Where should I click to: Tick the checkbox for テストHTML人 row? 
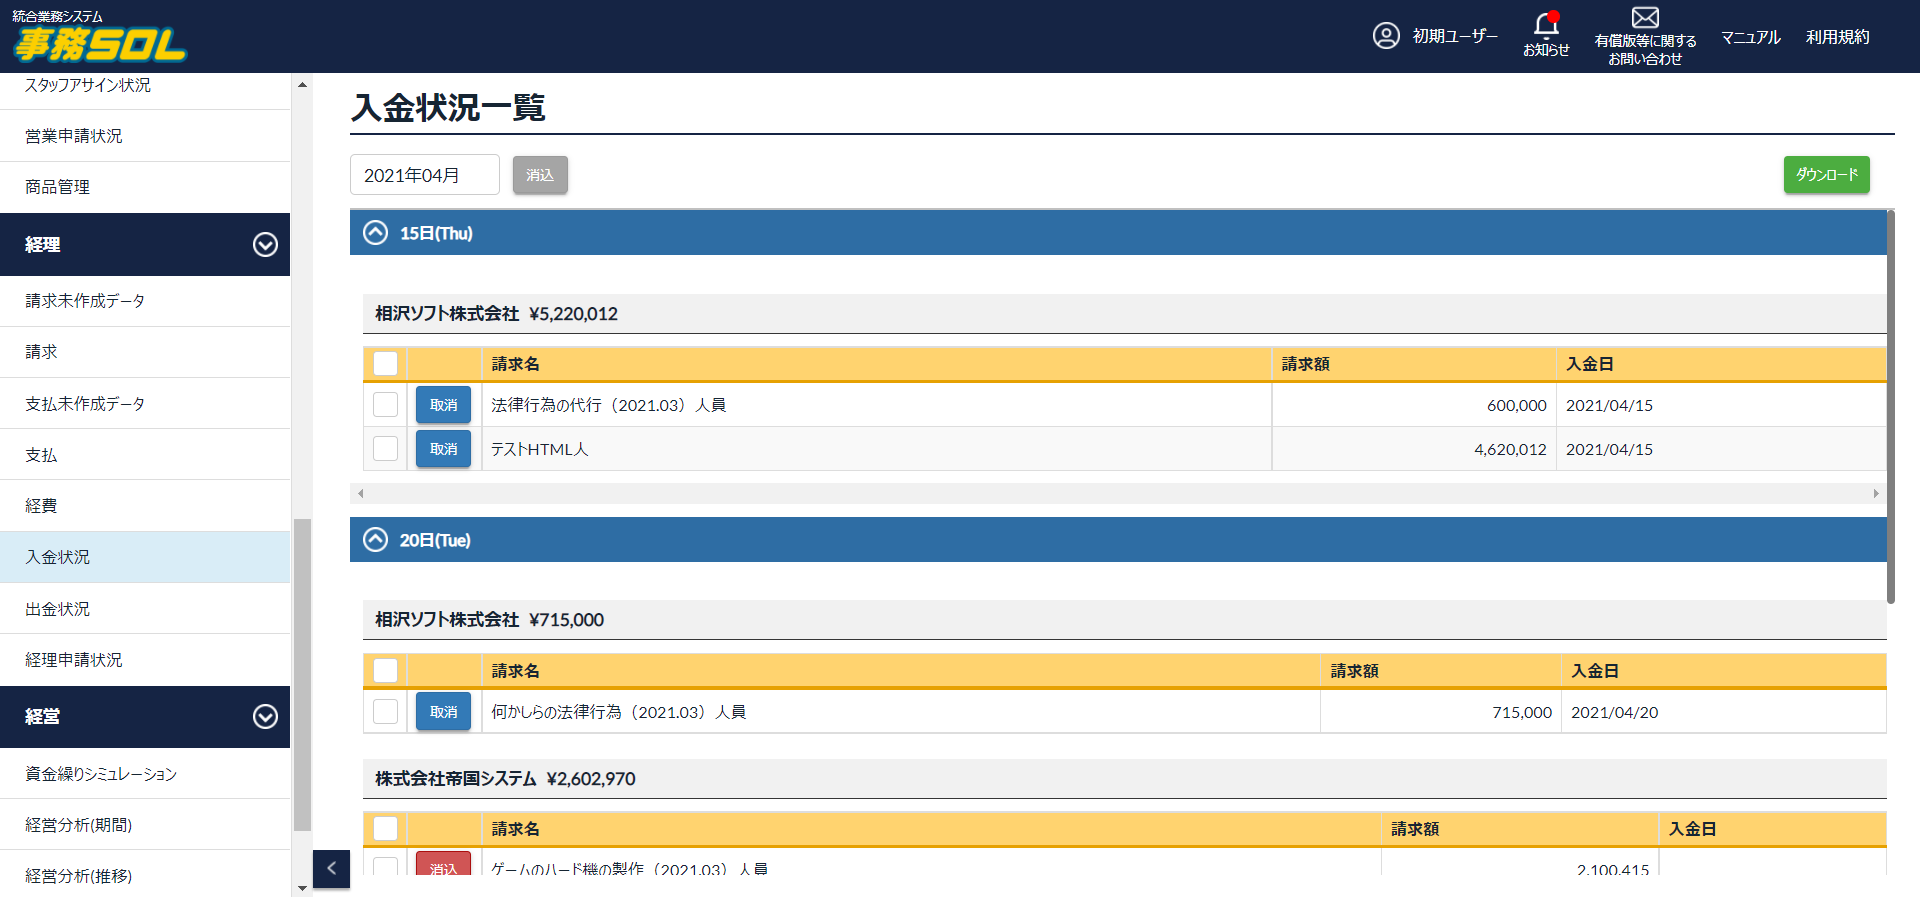385,449
